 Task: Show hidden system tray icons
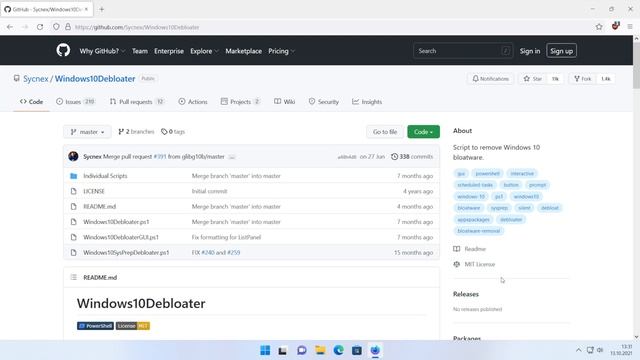[578, 350]
